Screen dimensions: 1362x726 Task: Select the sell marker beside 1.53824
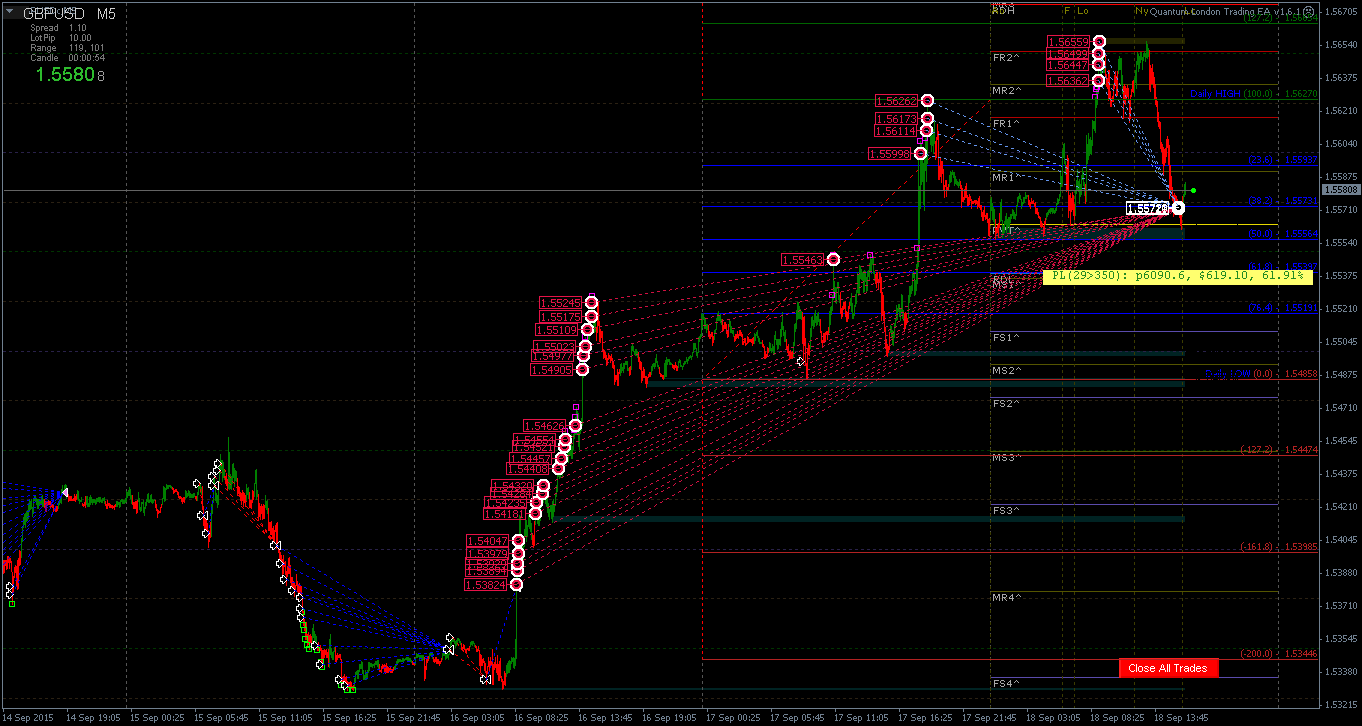516,584
